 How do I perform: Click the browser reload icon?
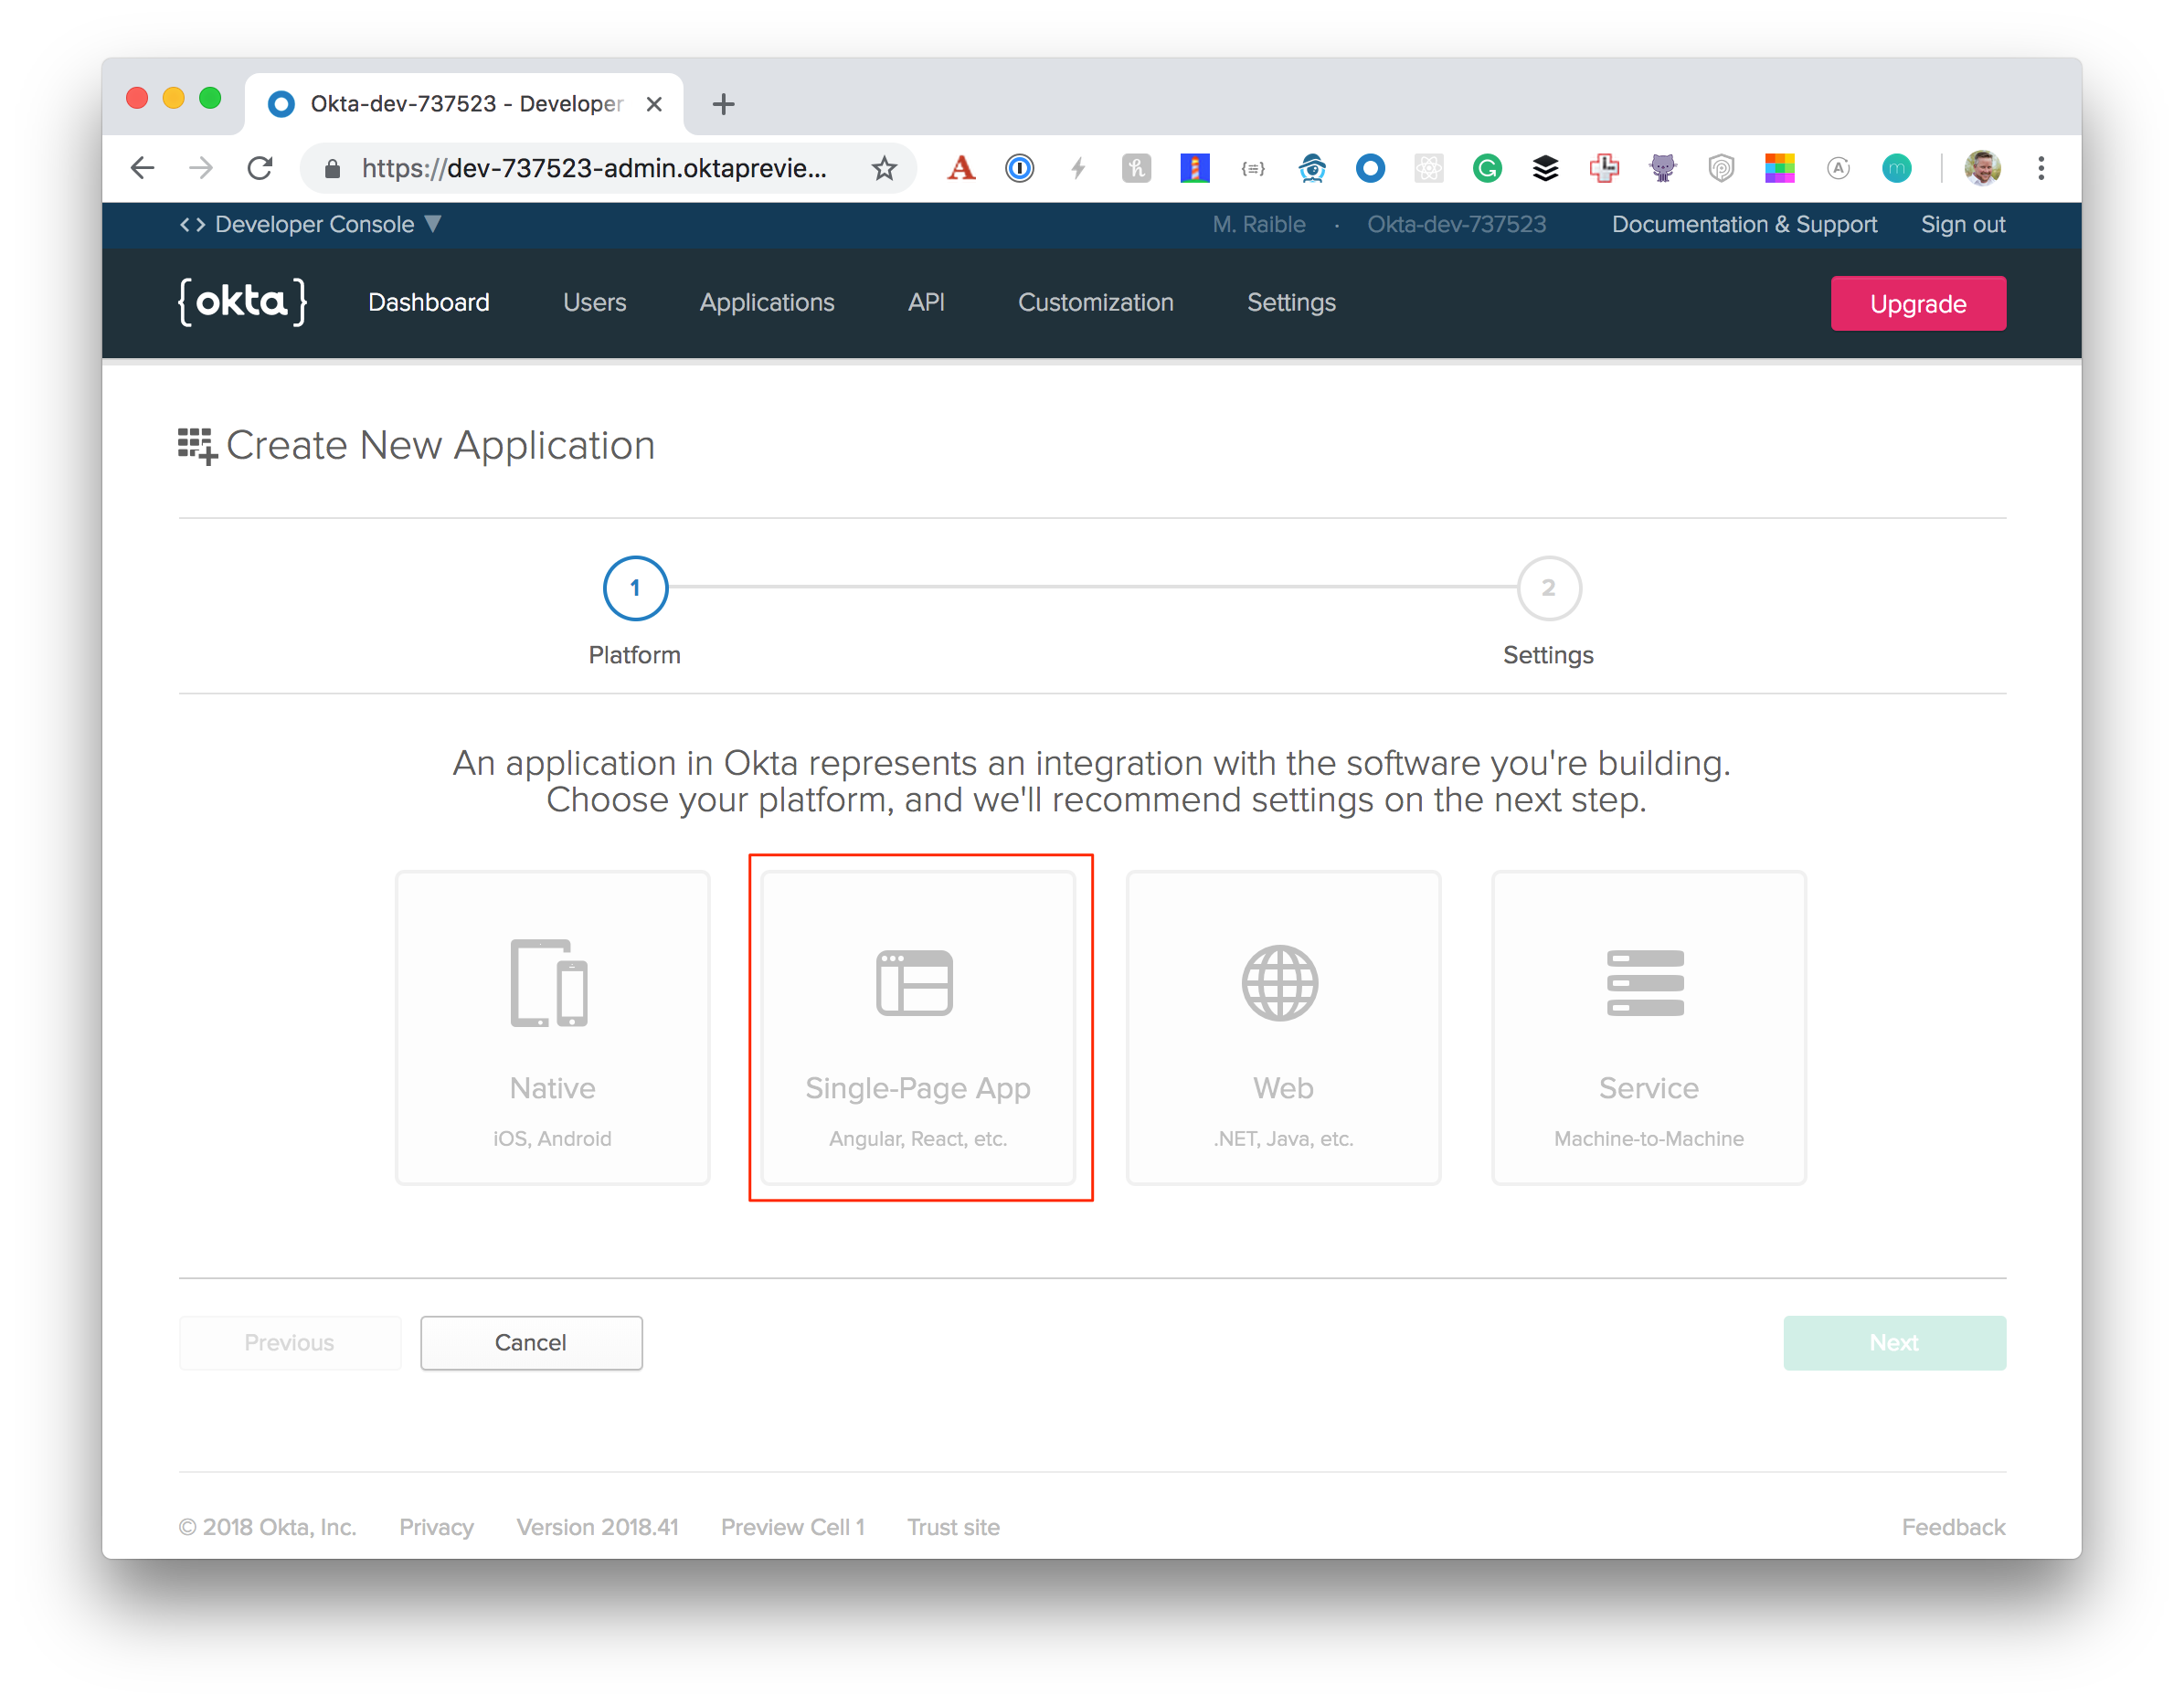260,168
